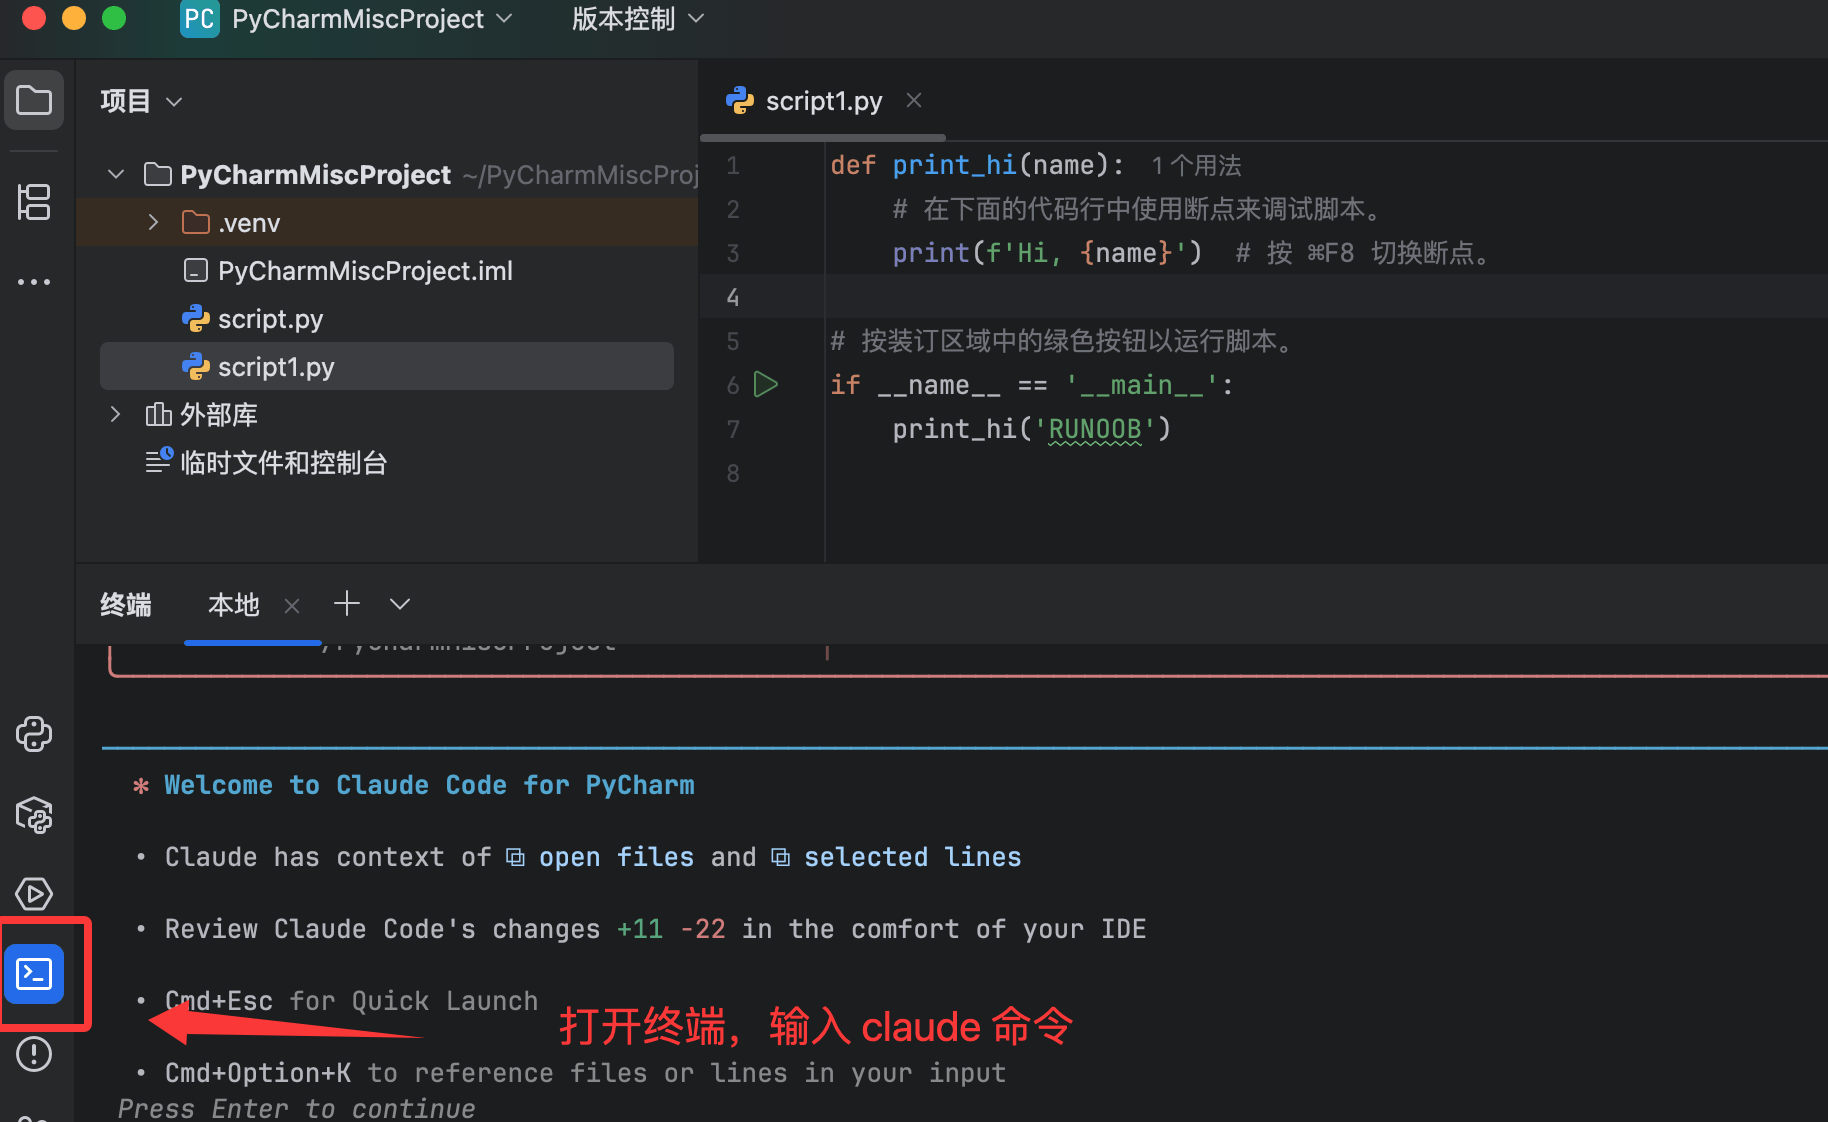
Task: Open the Structure tool window
Action: [x=34, y=202]
